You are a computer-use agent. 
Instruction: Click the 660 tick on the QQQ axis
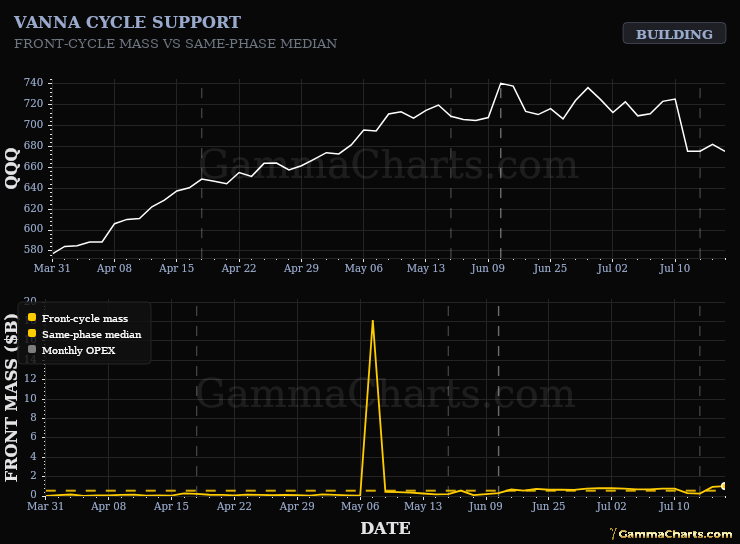coord(34,166)
